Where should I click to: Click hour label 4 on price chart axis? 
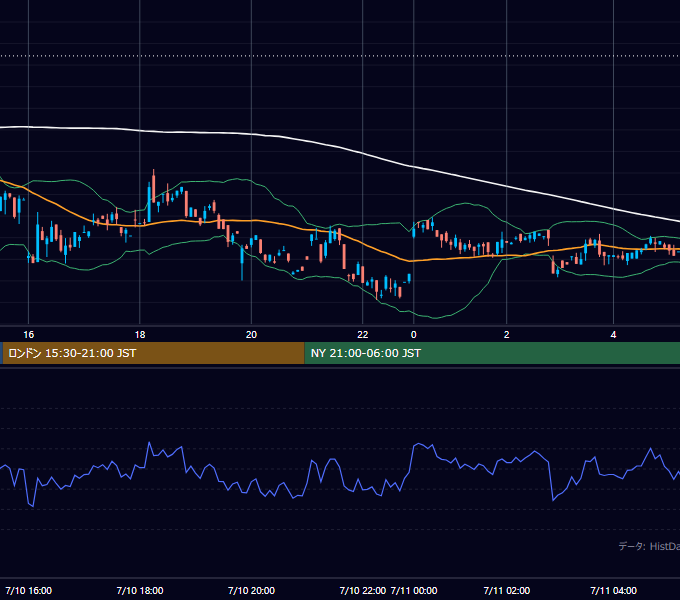[613, 335]
